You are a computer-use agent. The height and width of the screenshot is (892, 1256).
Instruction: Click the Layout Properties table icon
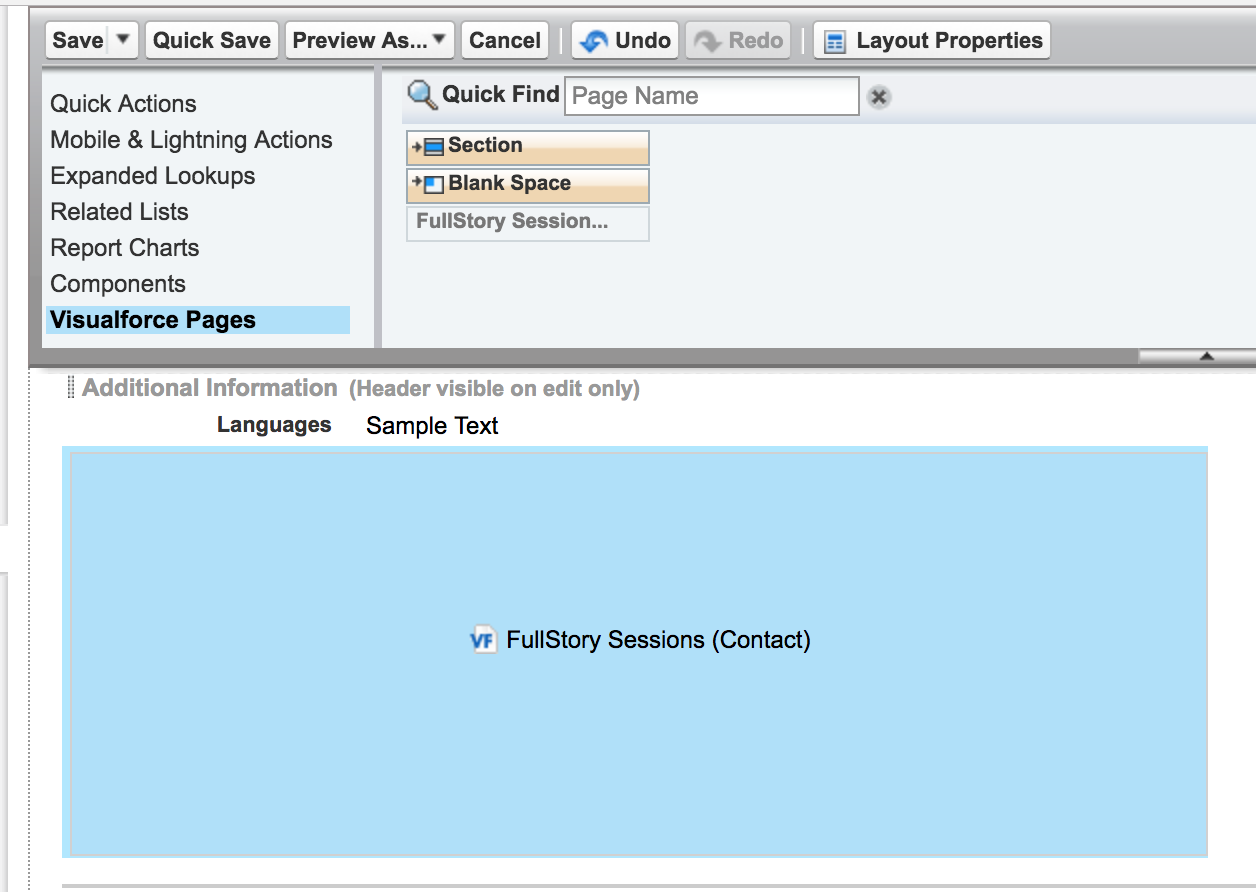[x=836, y=42]
